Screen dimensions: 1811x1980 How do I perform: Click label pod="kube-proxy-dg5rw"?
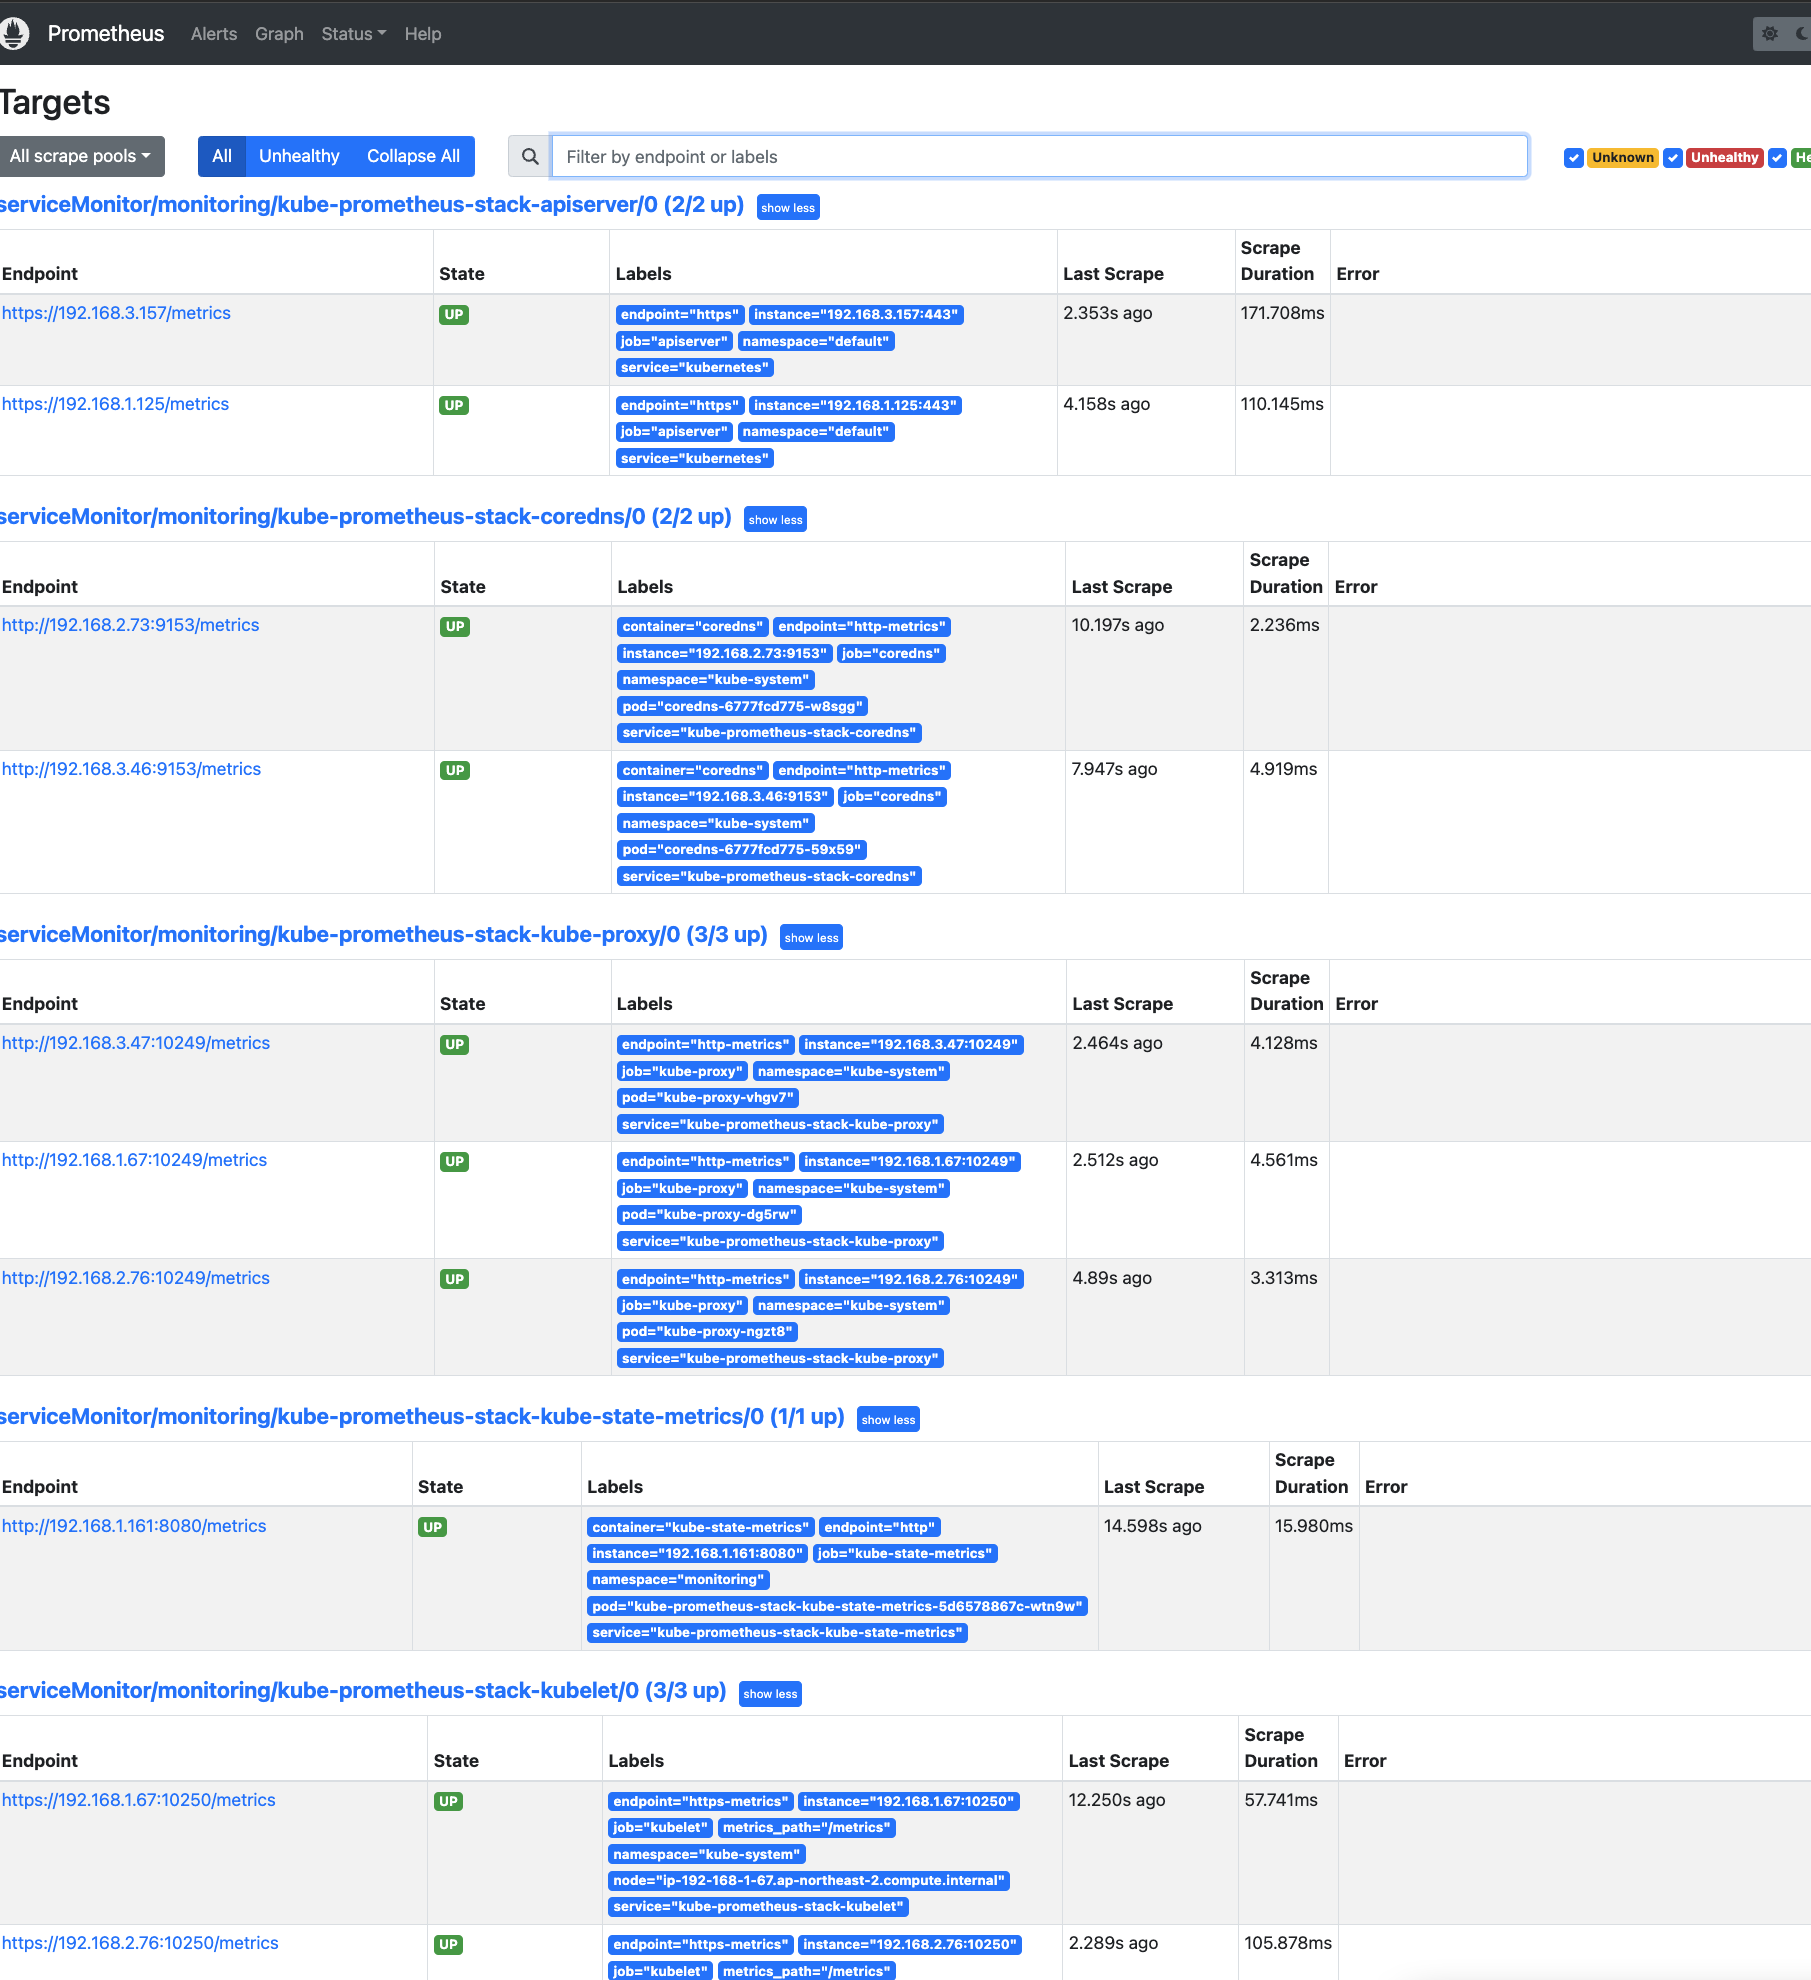(x=709, y=1214)
